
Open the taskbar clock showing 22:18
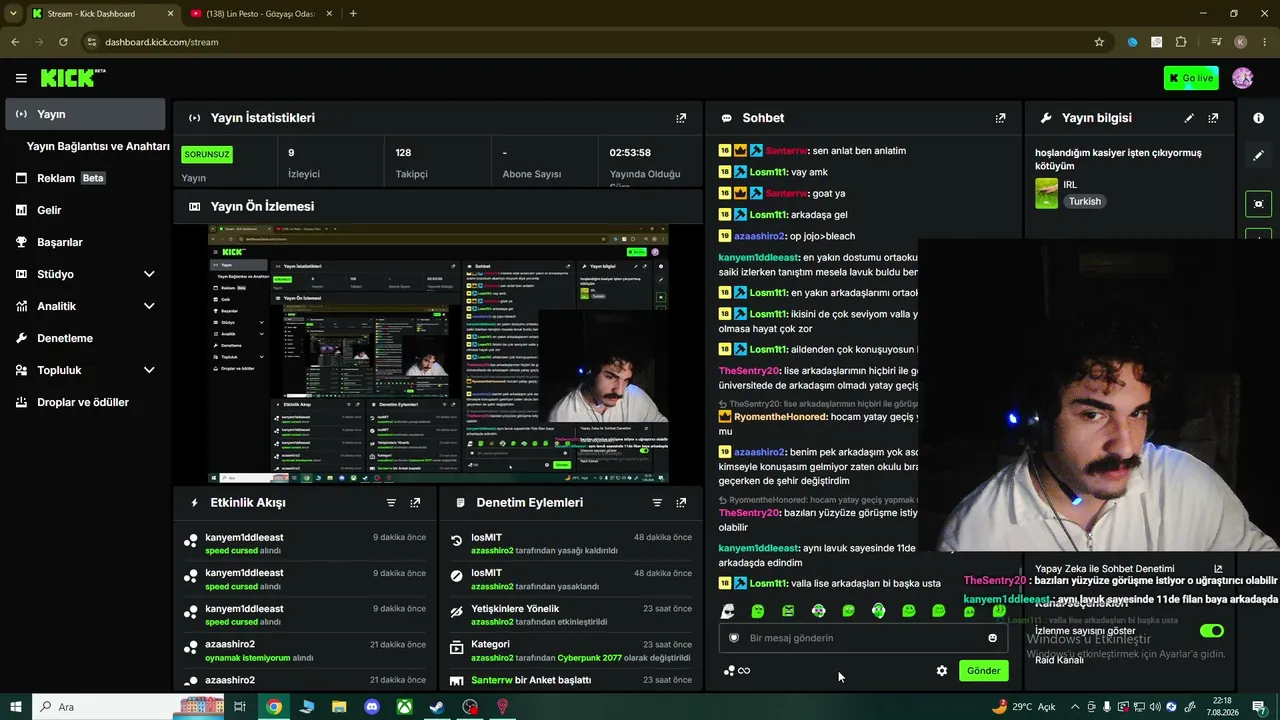click(x=1222, y=707)
